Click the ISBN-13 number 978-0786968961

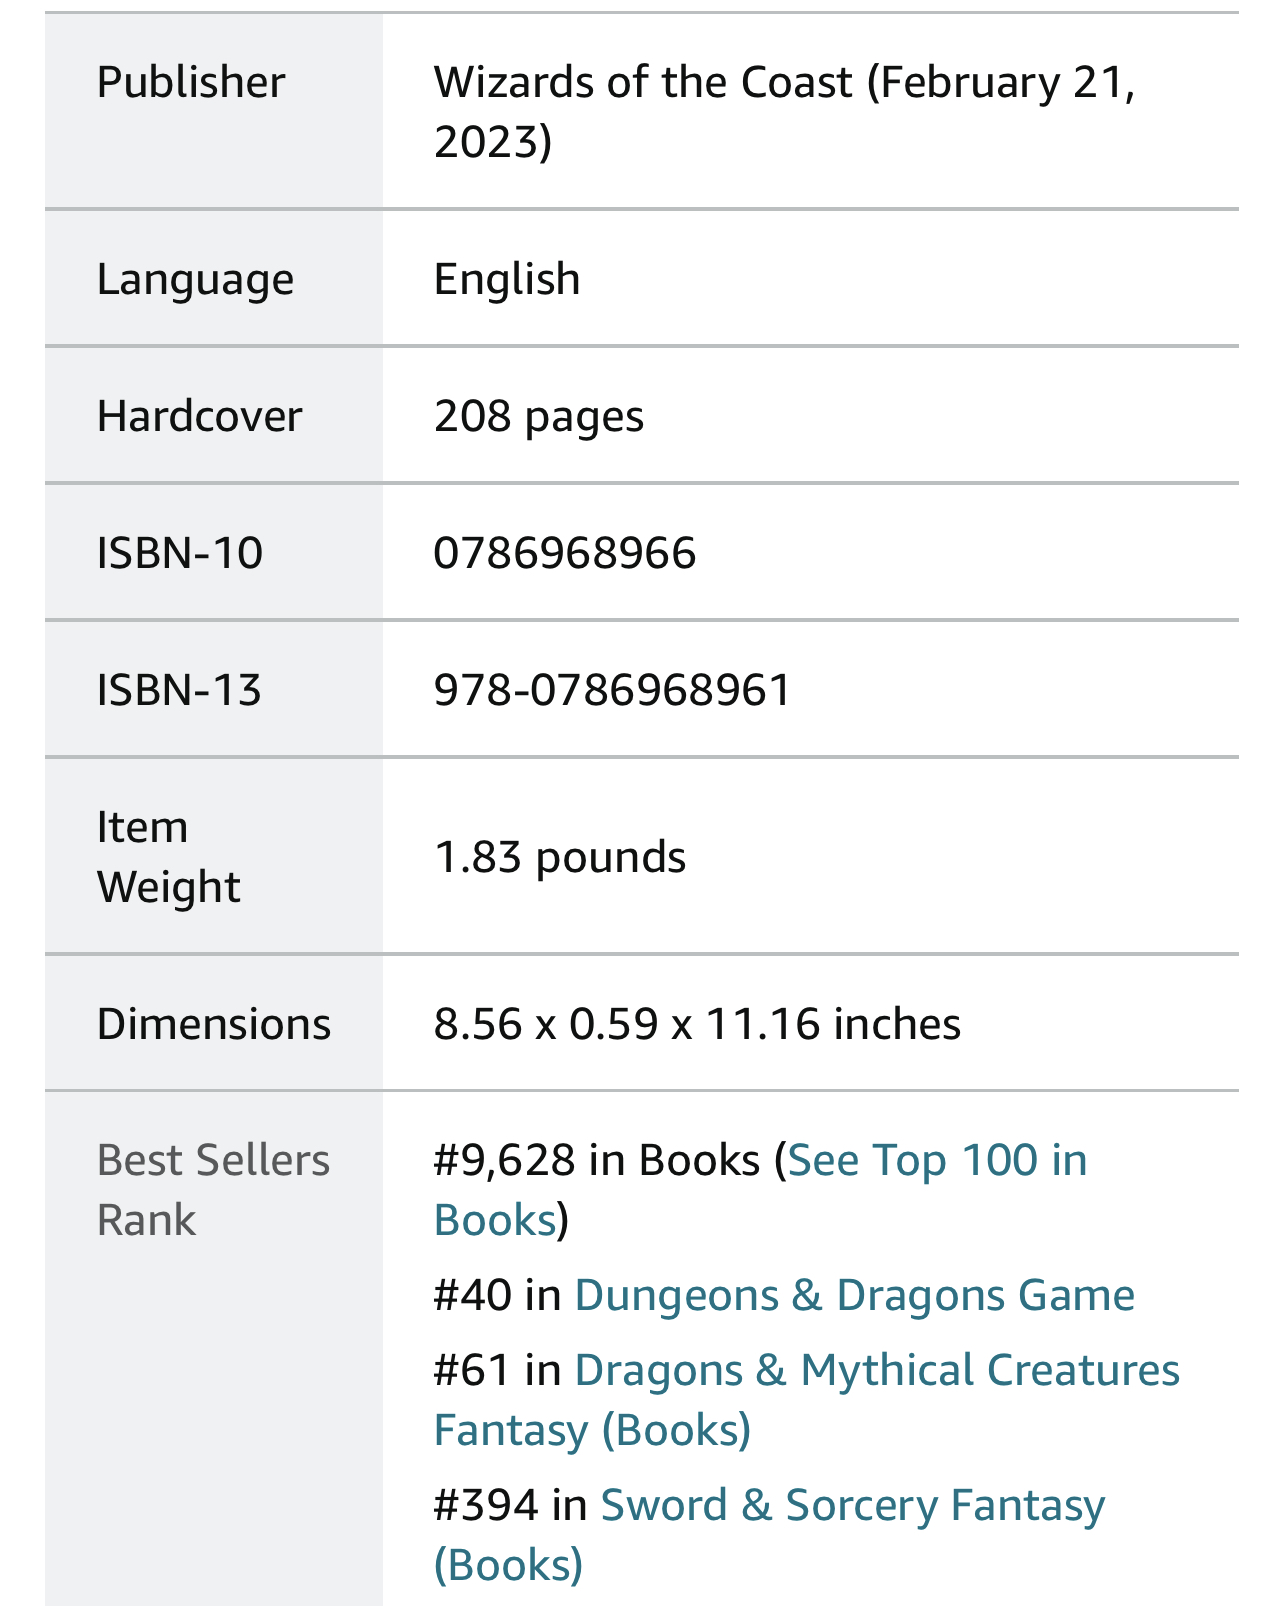click(612, 690)
